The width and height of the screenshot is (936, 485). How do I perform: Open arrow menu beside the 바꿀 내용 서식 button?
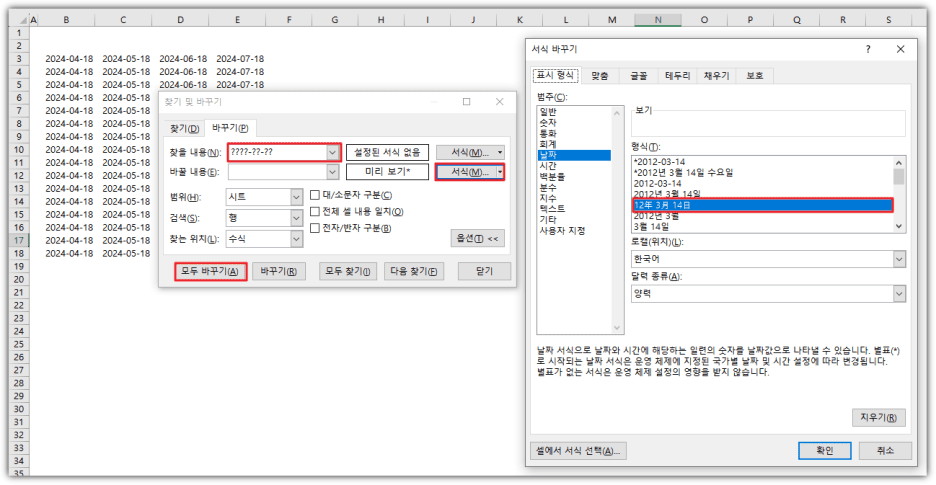pos(500,172)
